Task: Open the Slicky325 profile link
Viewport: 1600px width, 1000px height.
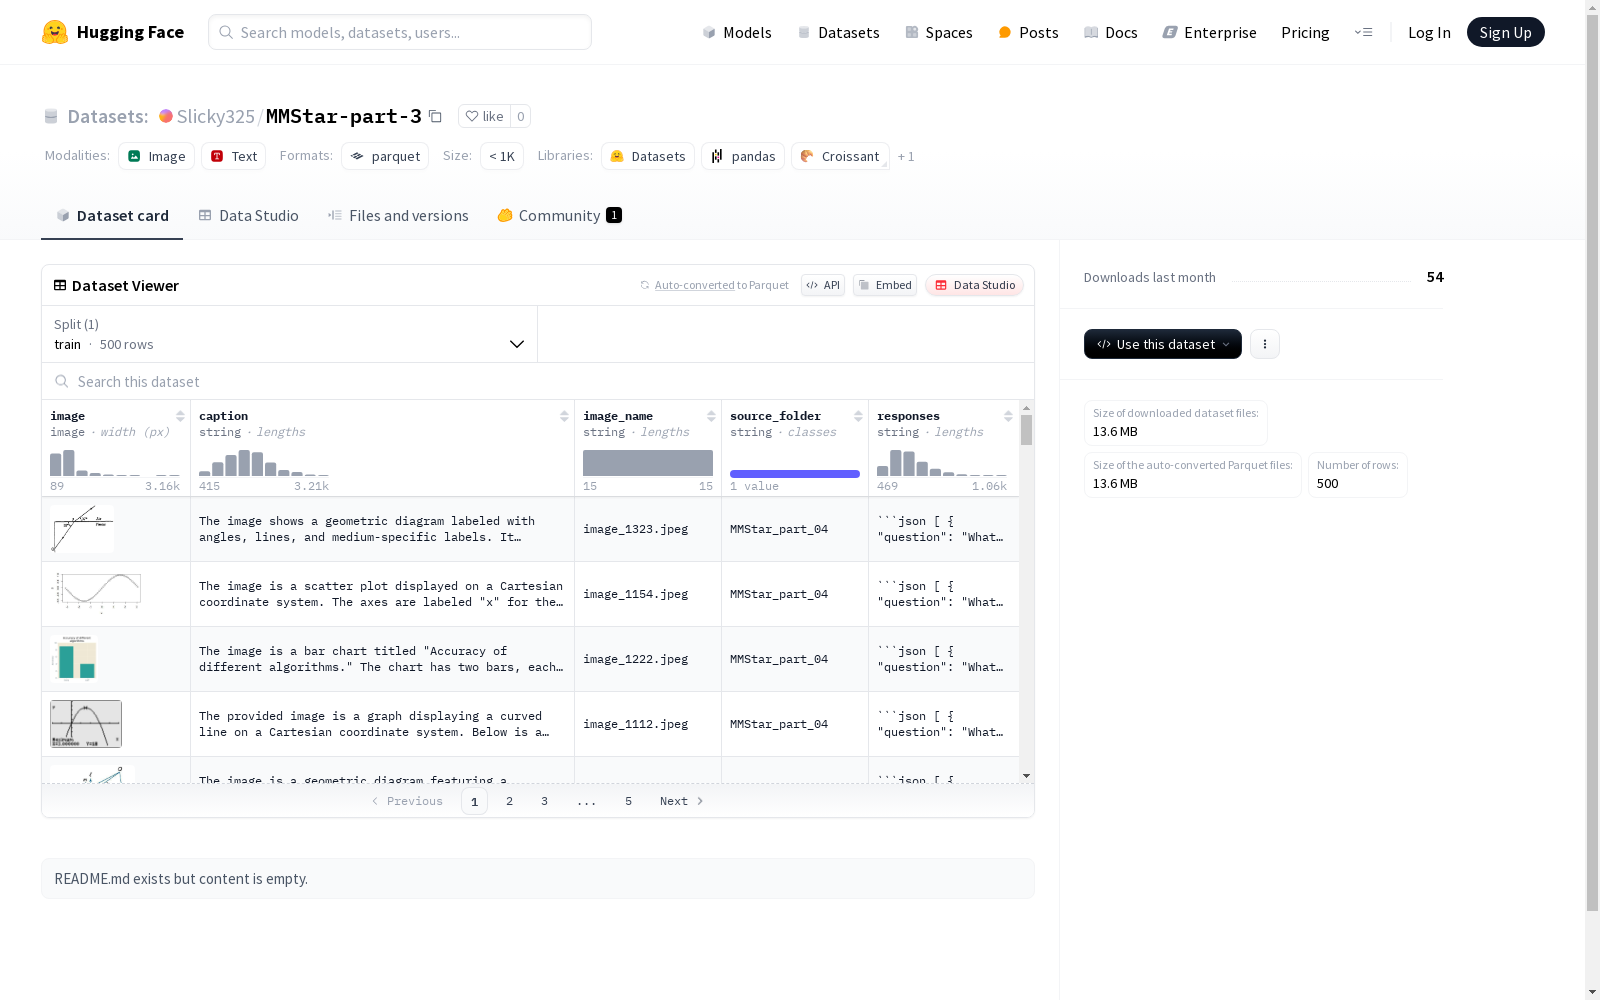Action: (216, 116)
